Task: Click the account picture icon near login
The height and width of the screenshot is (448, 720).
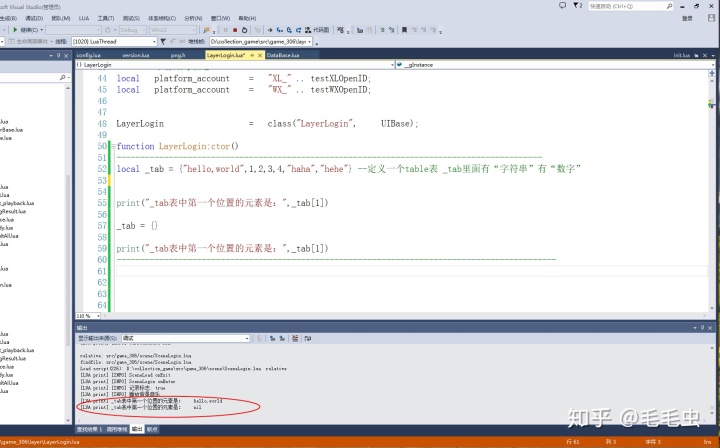Action: click(712, 18)
